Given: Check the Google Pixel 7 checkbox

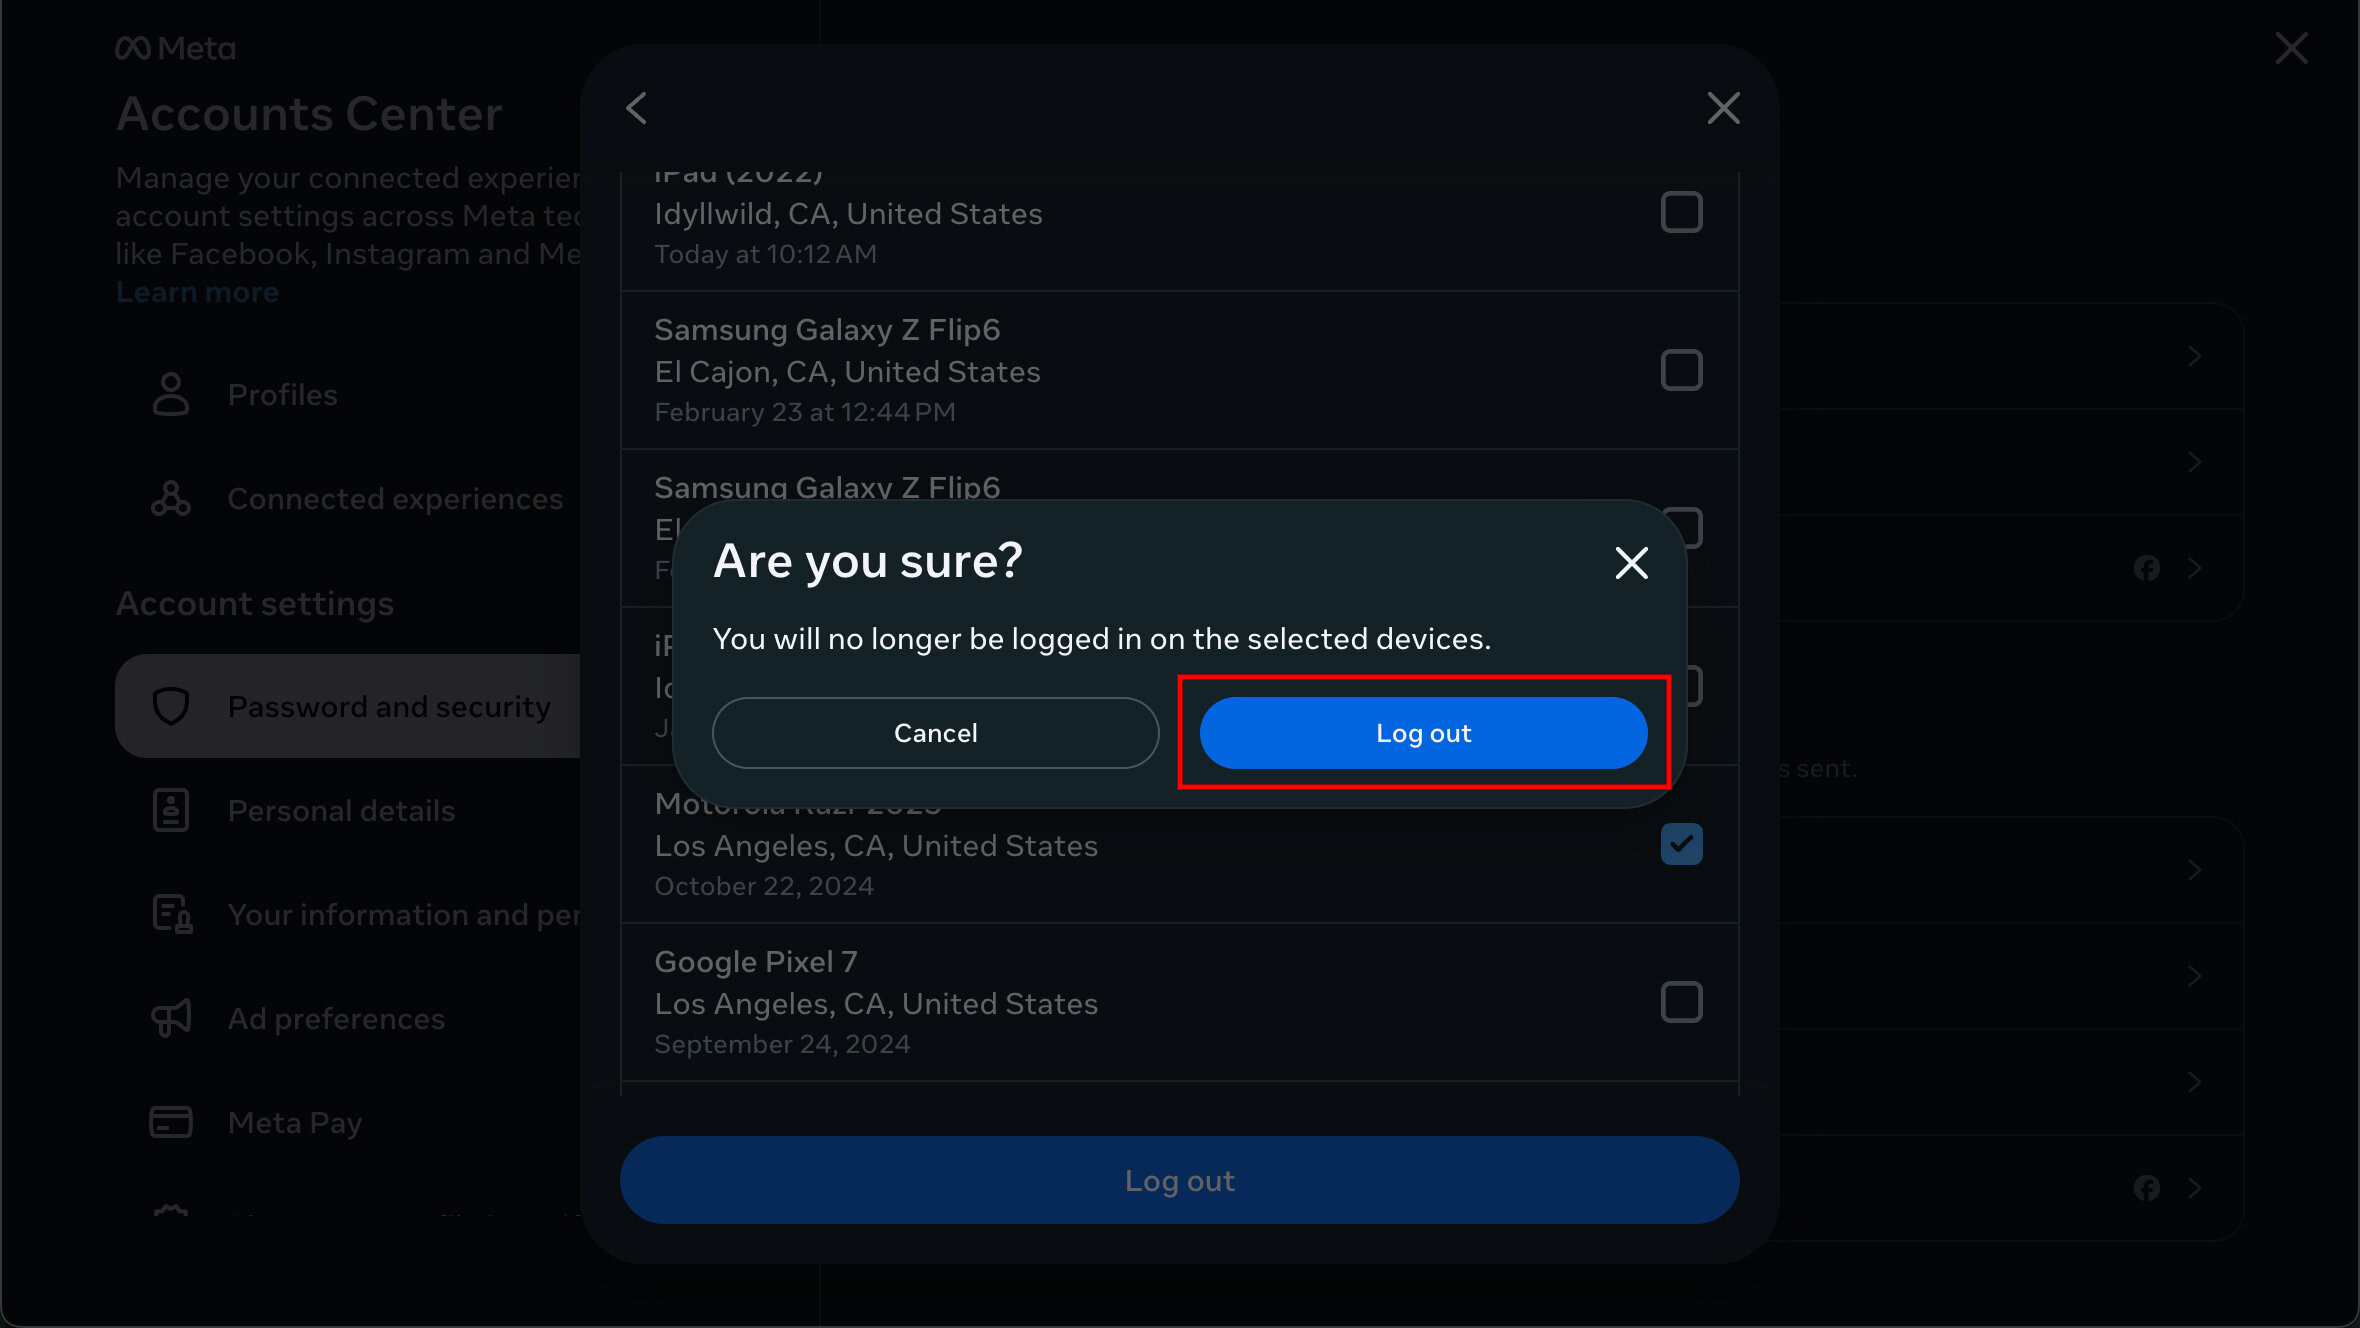Looking at the screenshot, I should coord(1681,1002).
